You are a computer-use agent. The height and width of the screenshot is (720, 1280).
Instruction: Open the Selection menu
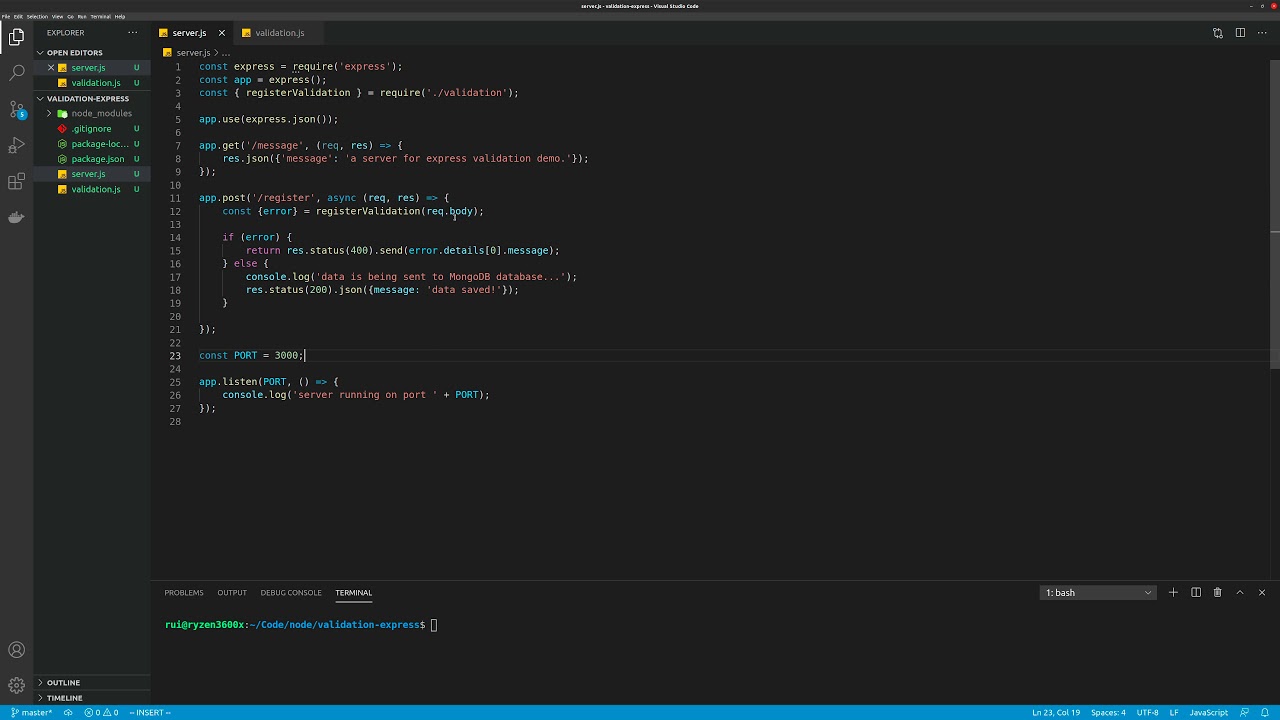click(37, 16)
